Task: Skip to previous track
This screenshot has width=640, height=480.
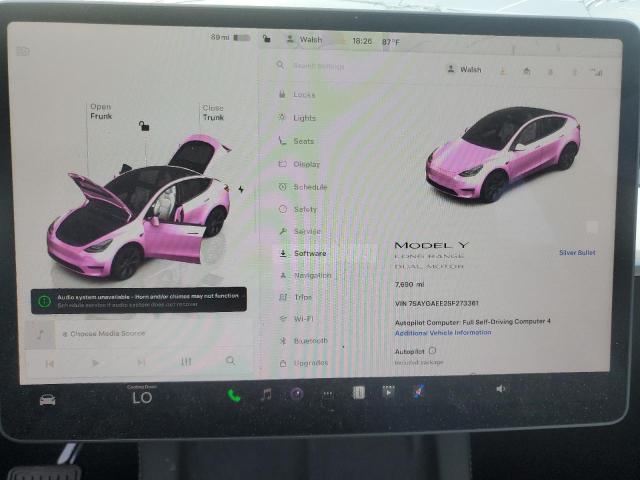Action: pyautogui.click(x=50, y=364)
